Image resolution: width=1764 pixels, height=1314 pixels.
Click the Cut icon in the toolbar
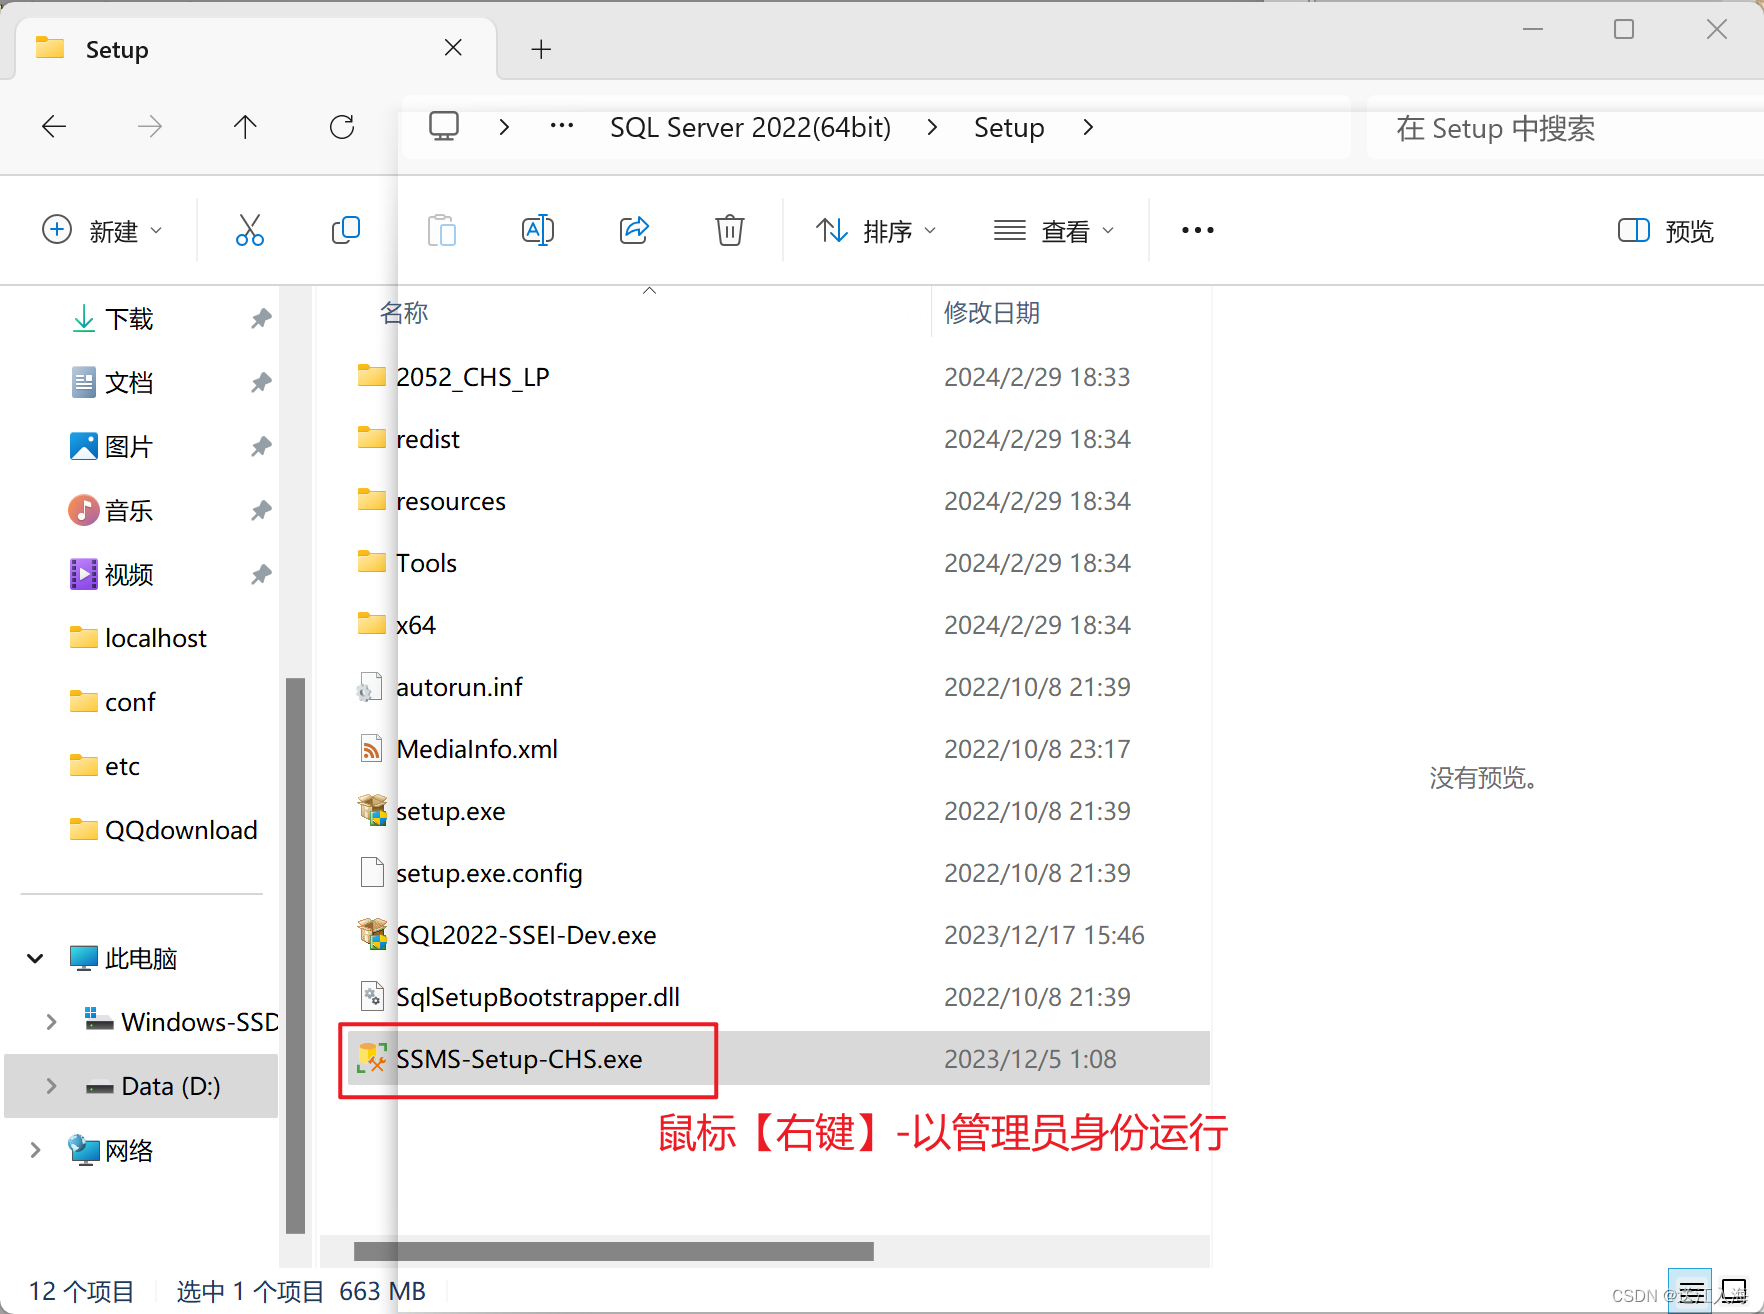[249, 230]
